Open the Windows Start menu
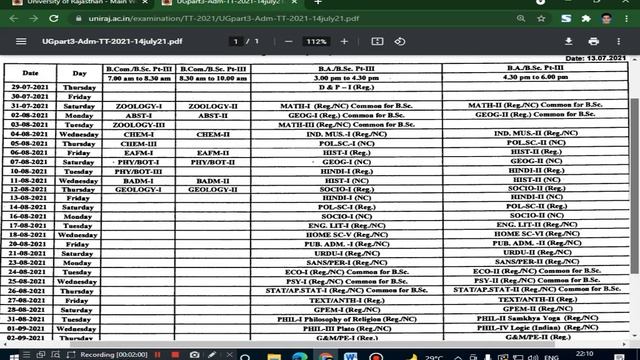Viewport: 640px width, 360px height. pyautogui.click(x=14, y=357)
